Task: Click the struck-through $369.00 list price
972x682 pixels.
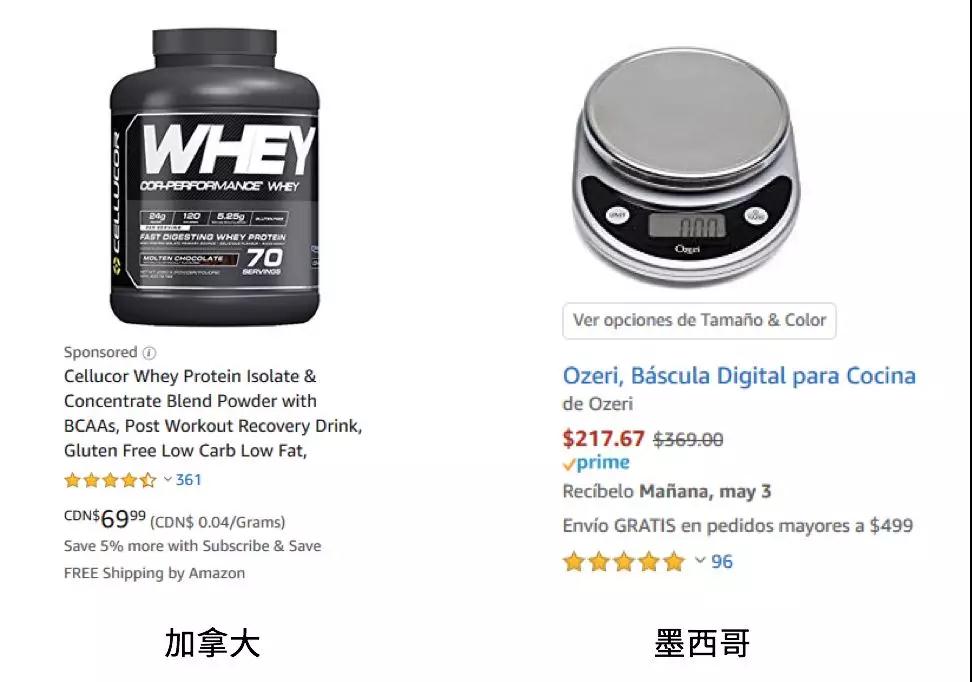Action: point(688,440)
